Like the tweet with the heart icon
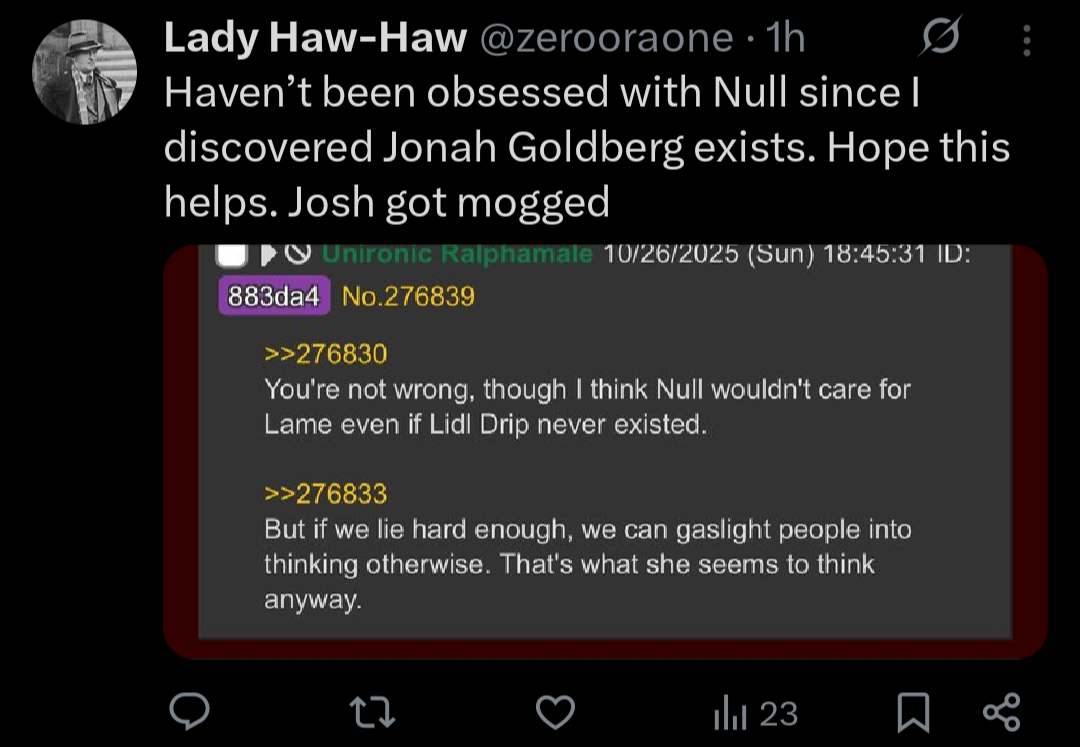This screenshot has width=1080, height=747. point(555,712)
